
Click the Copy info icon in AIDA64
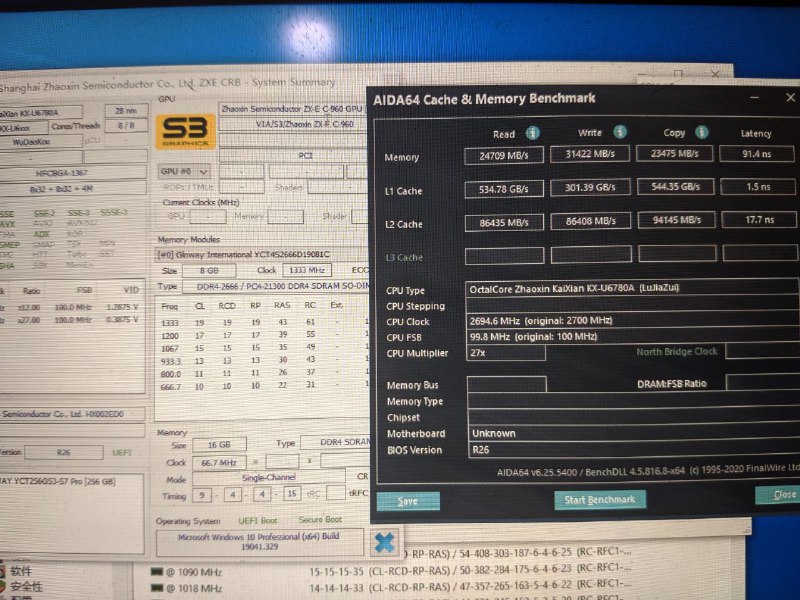click(x=702, y=132)
